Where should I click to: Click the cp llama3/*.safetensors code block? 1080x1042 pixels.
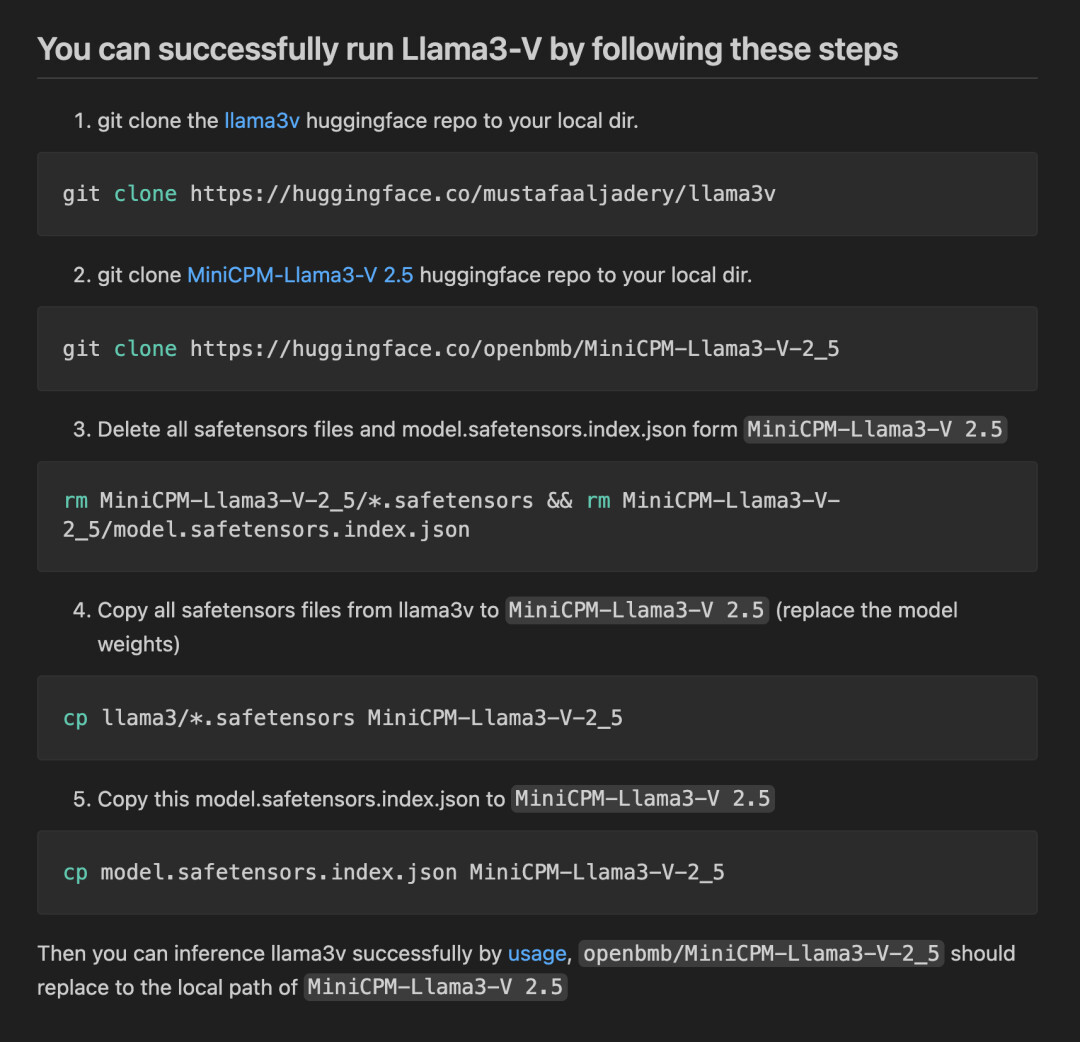[x=537, y=718]
